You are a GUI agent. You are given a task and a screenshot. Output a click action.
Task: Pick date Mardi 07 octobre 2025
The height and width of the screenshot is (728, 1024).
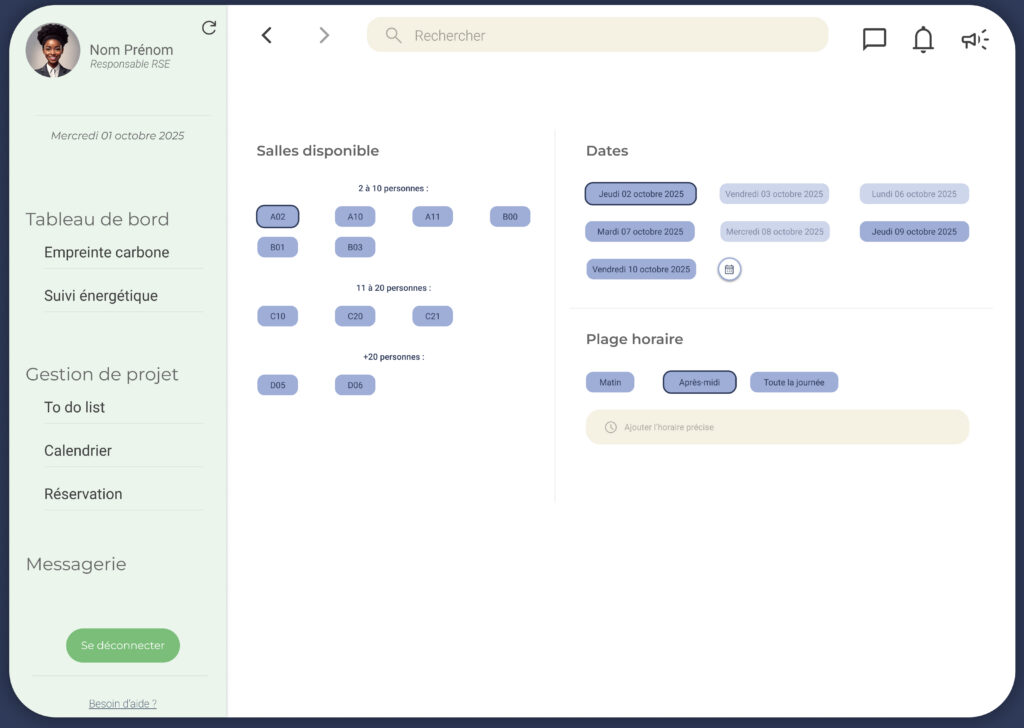[x=640, y=232]
